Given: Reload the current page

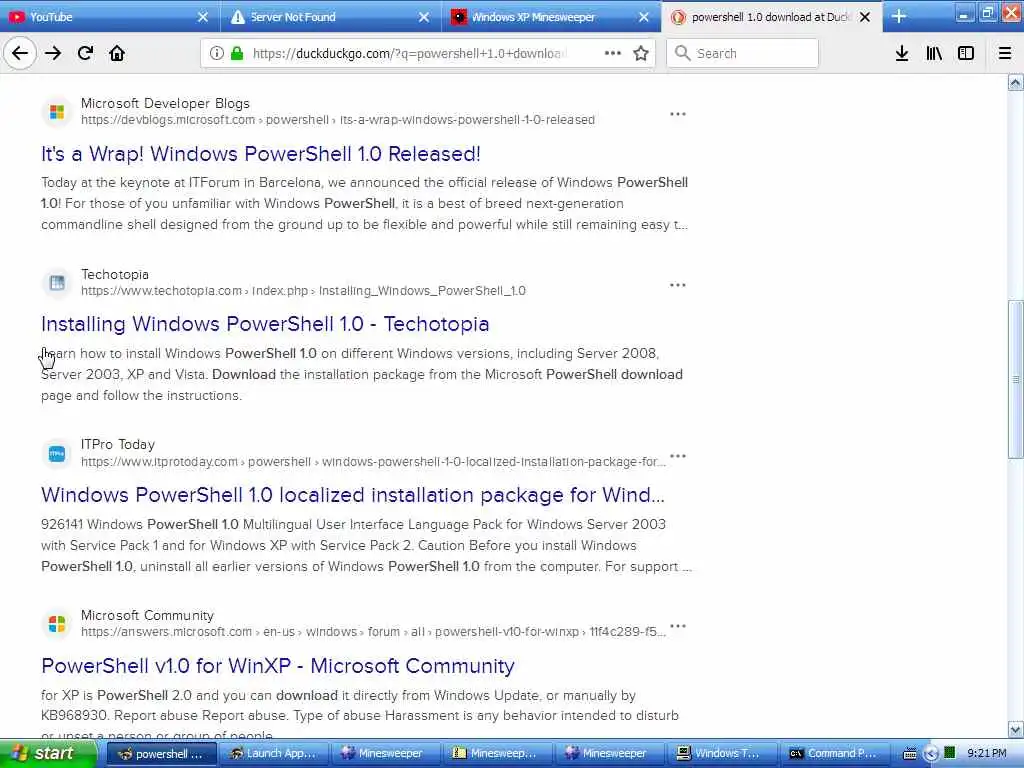Looking at the screenshot, I should (x=85, y=53).
